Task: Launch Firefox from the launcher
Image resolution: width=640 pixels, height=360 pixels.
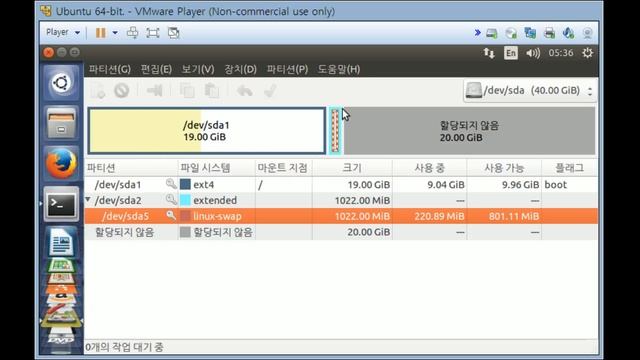Action: pos(61,163)
